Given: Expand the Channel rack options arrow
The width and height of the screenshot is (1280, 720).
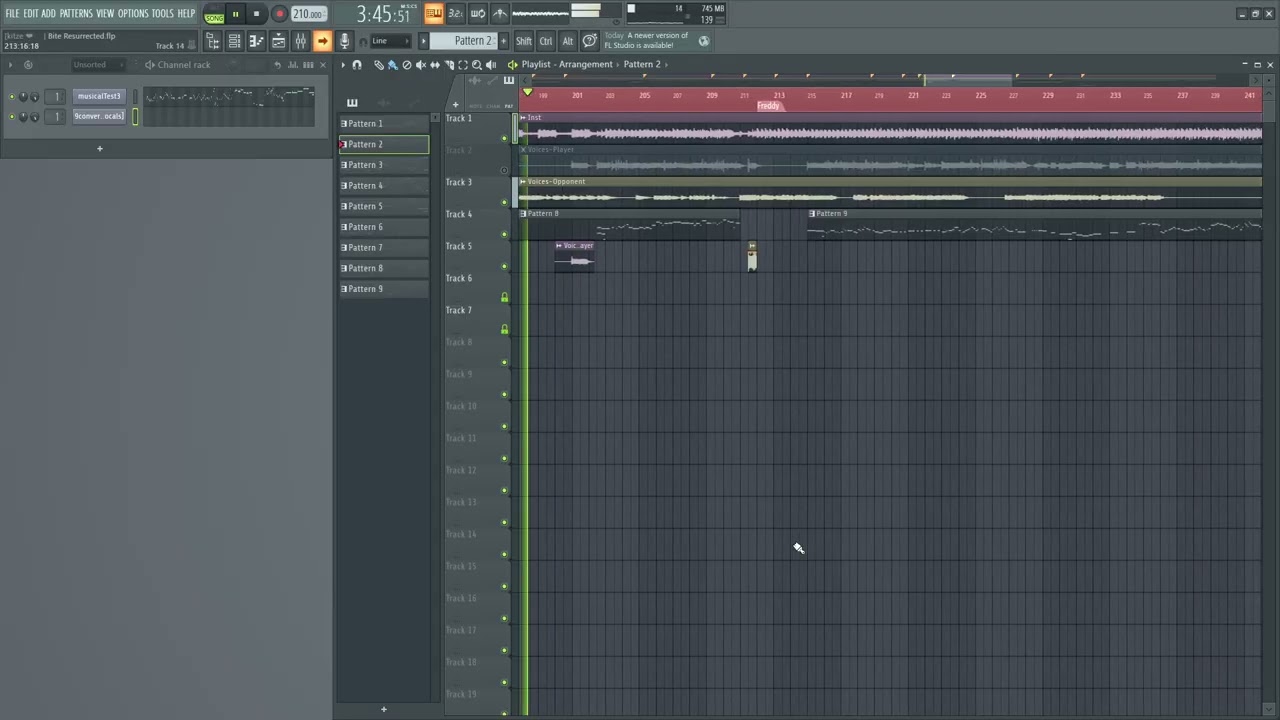Looking at the screenshot, I should [x=10, y=65].
